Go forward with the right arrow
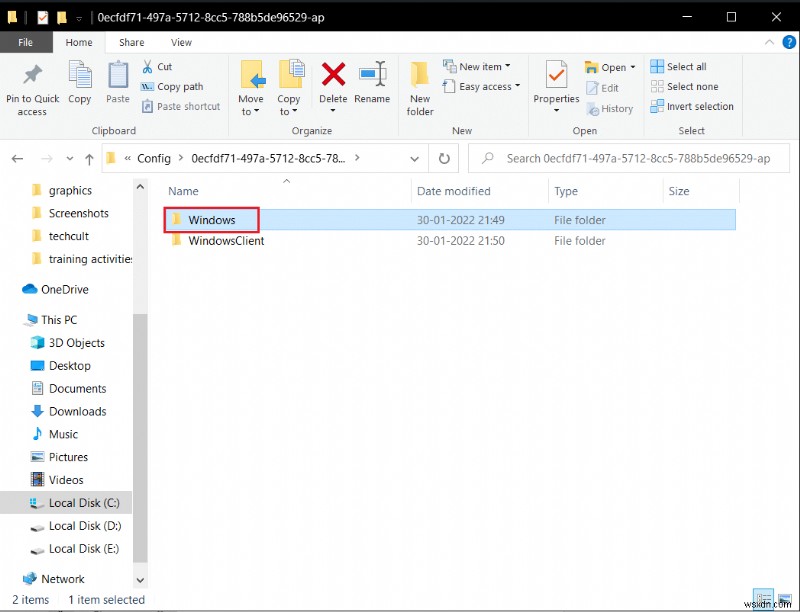The width and height of the screenshot is (800, 612). pyautogui.click(x=46, y=159)
